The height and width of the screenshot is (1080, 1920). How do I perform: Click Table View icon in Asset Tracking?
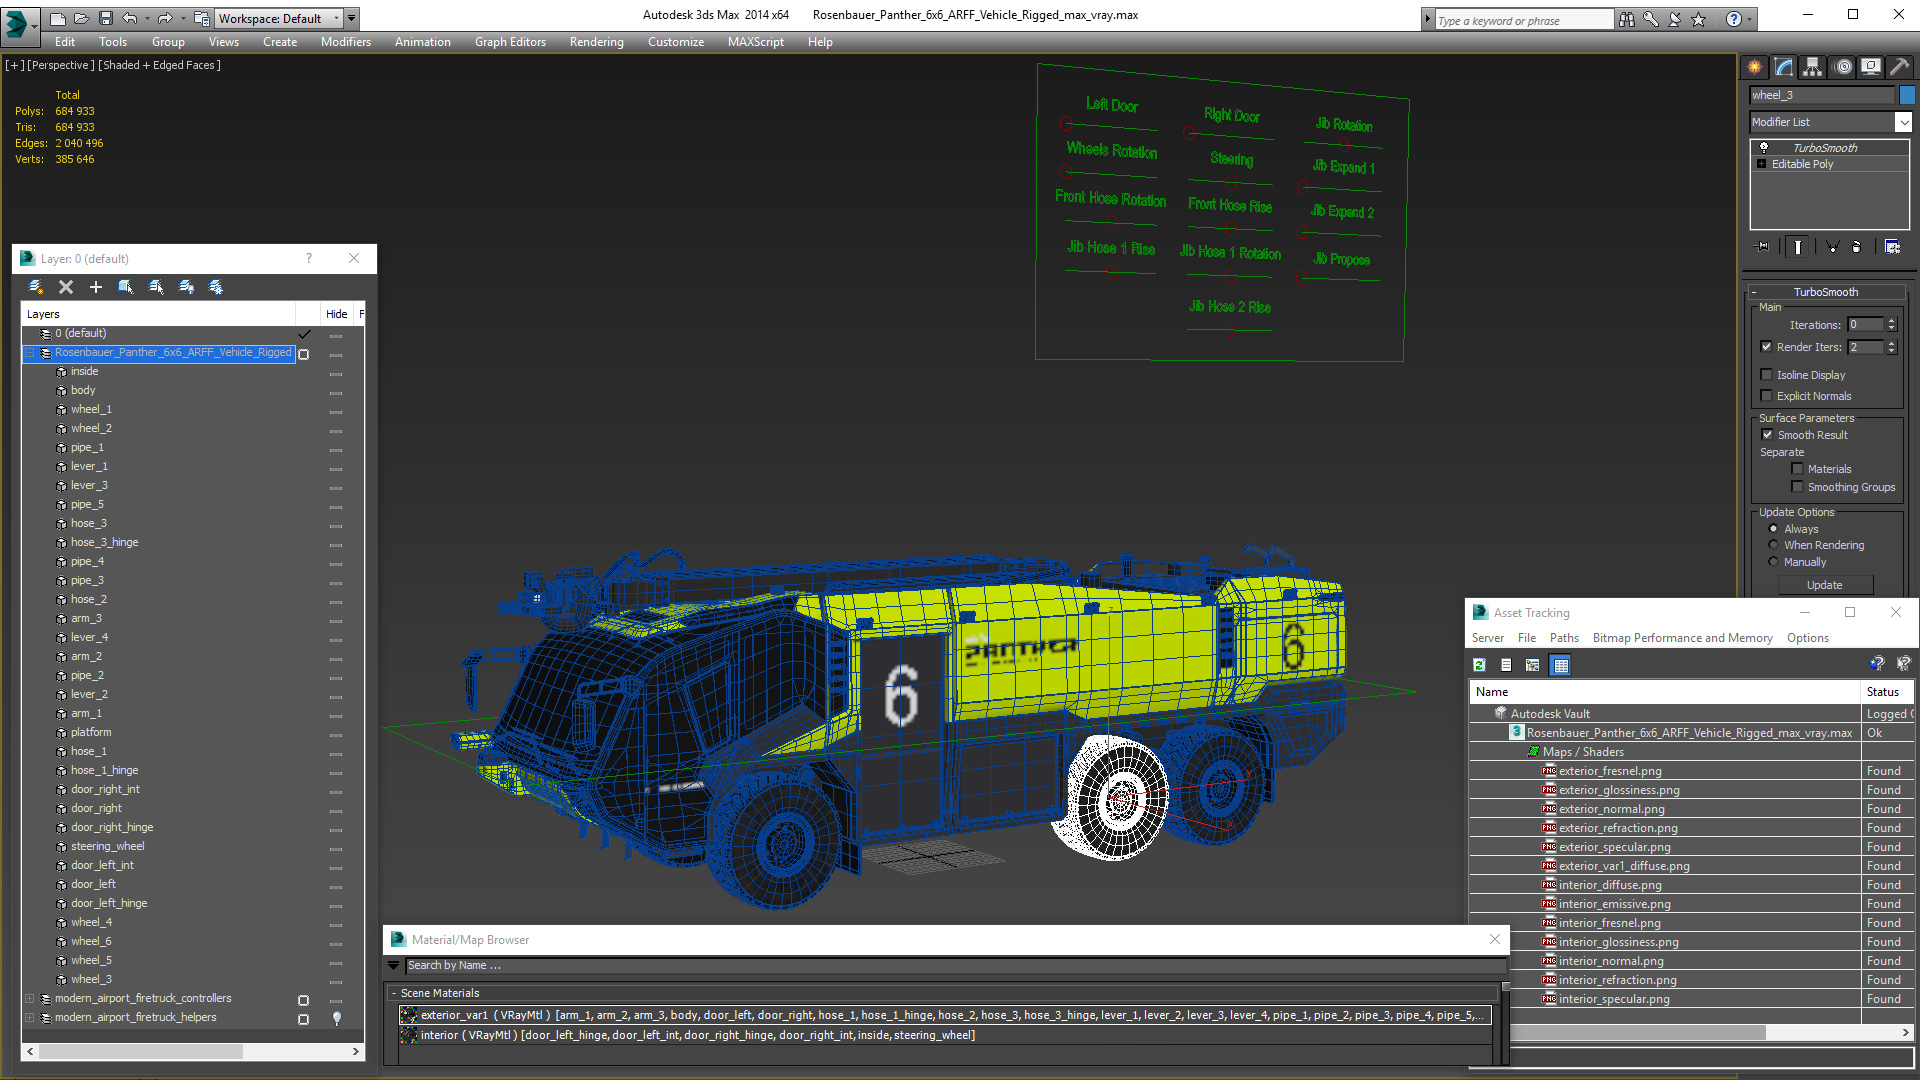coord(1561,665)
